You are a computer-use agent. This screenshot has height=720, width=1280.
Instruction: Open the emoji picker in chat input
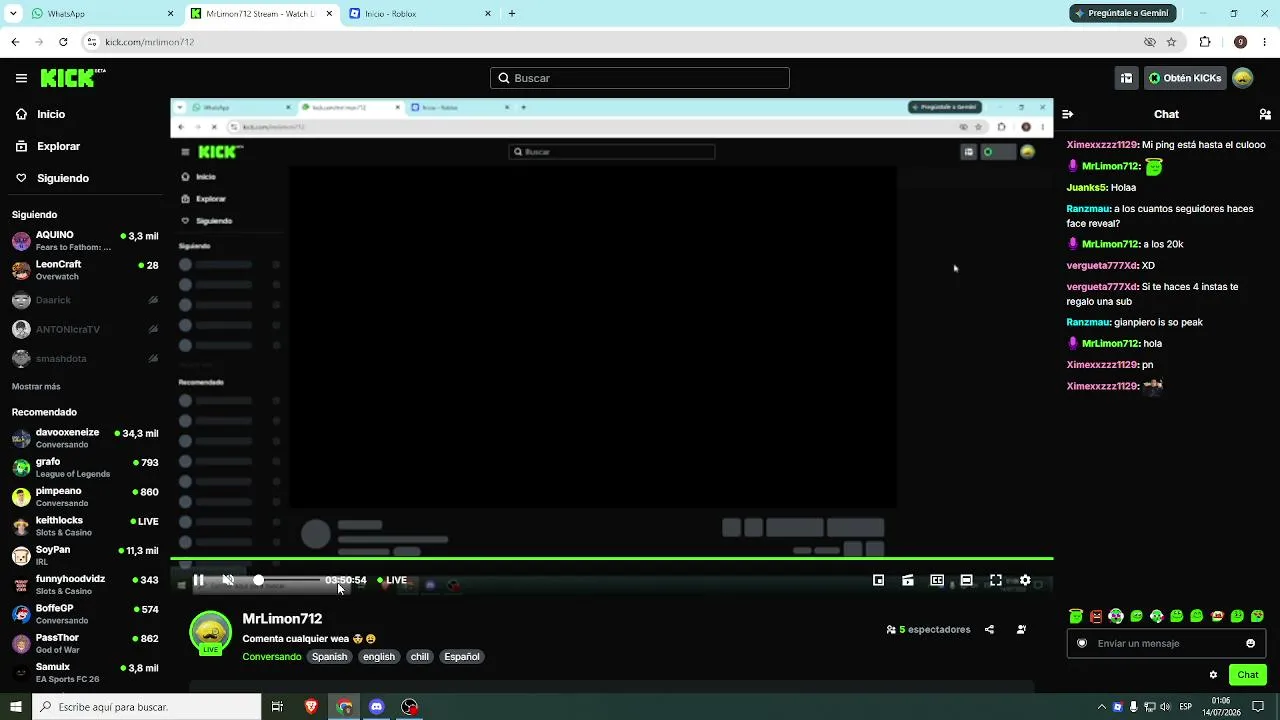pos(1250,643)
